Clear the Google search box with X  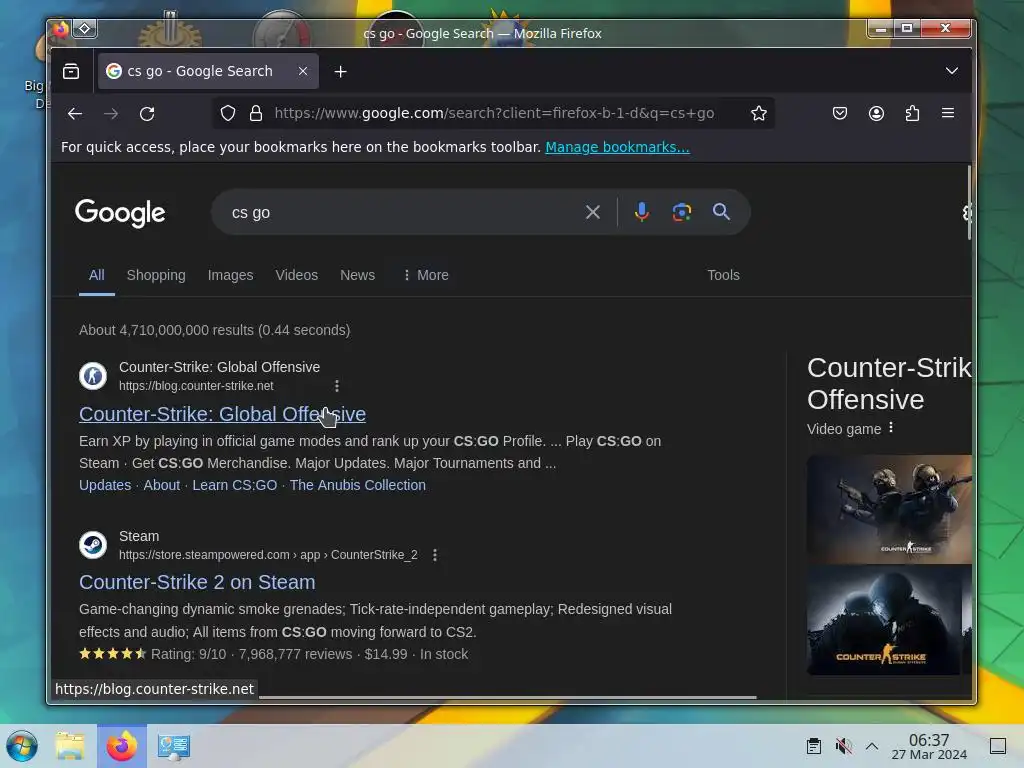(592, 212)
